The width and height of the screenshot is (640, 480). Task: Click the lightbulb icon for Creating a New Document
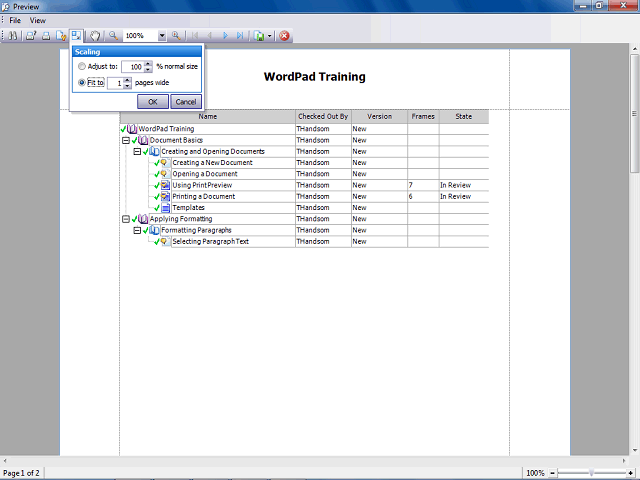tap(165, 163)
